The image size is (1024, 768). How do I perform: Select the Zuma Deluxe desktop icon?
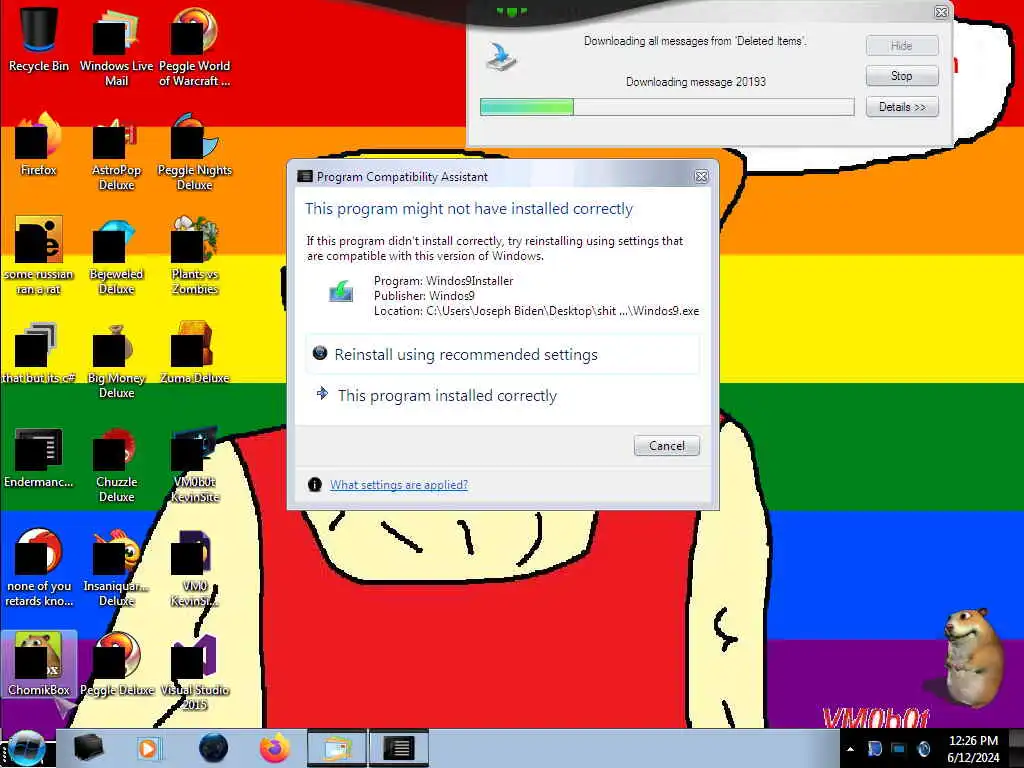[x=194, y=351]
